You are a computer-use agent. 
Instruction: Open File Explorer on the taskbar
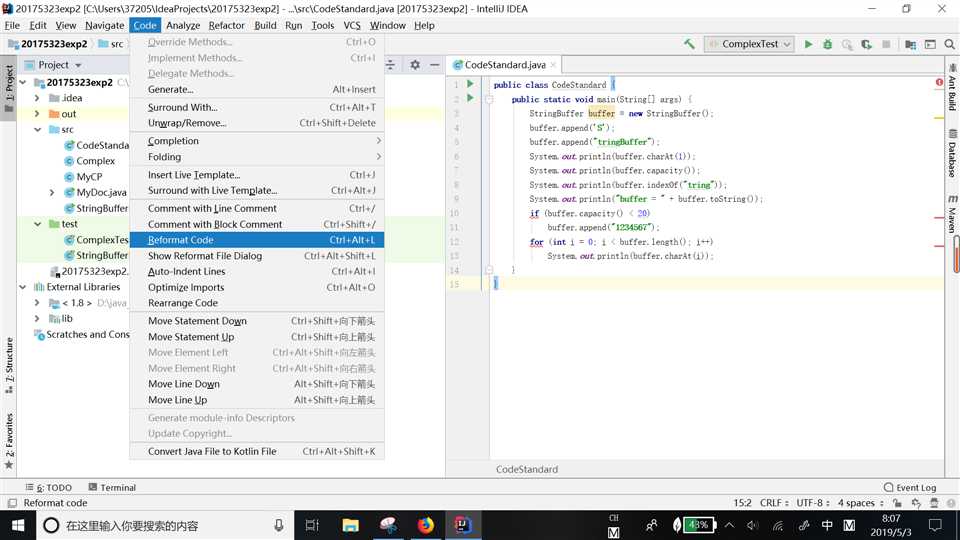[x=350, y=525]
